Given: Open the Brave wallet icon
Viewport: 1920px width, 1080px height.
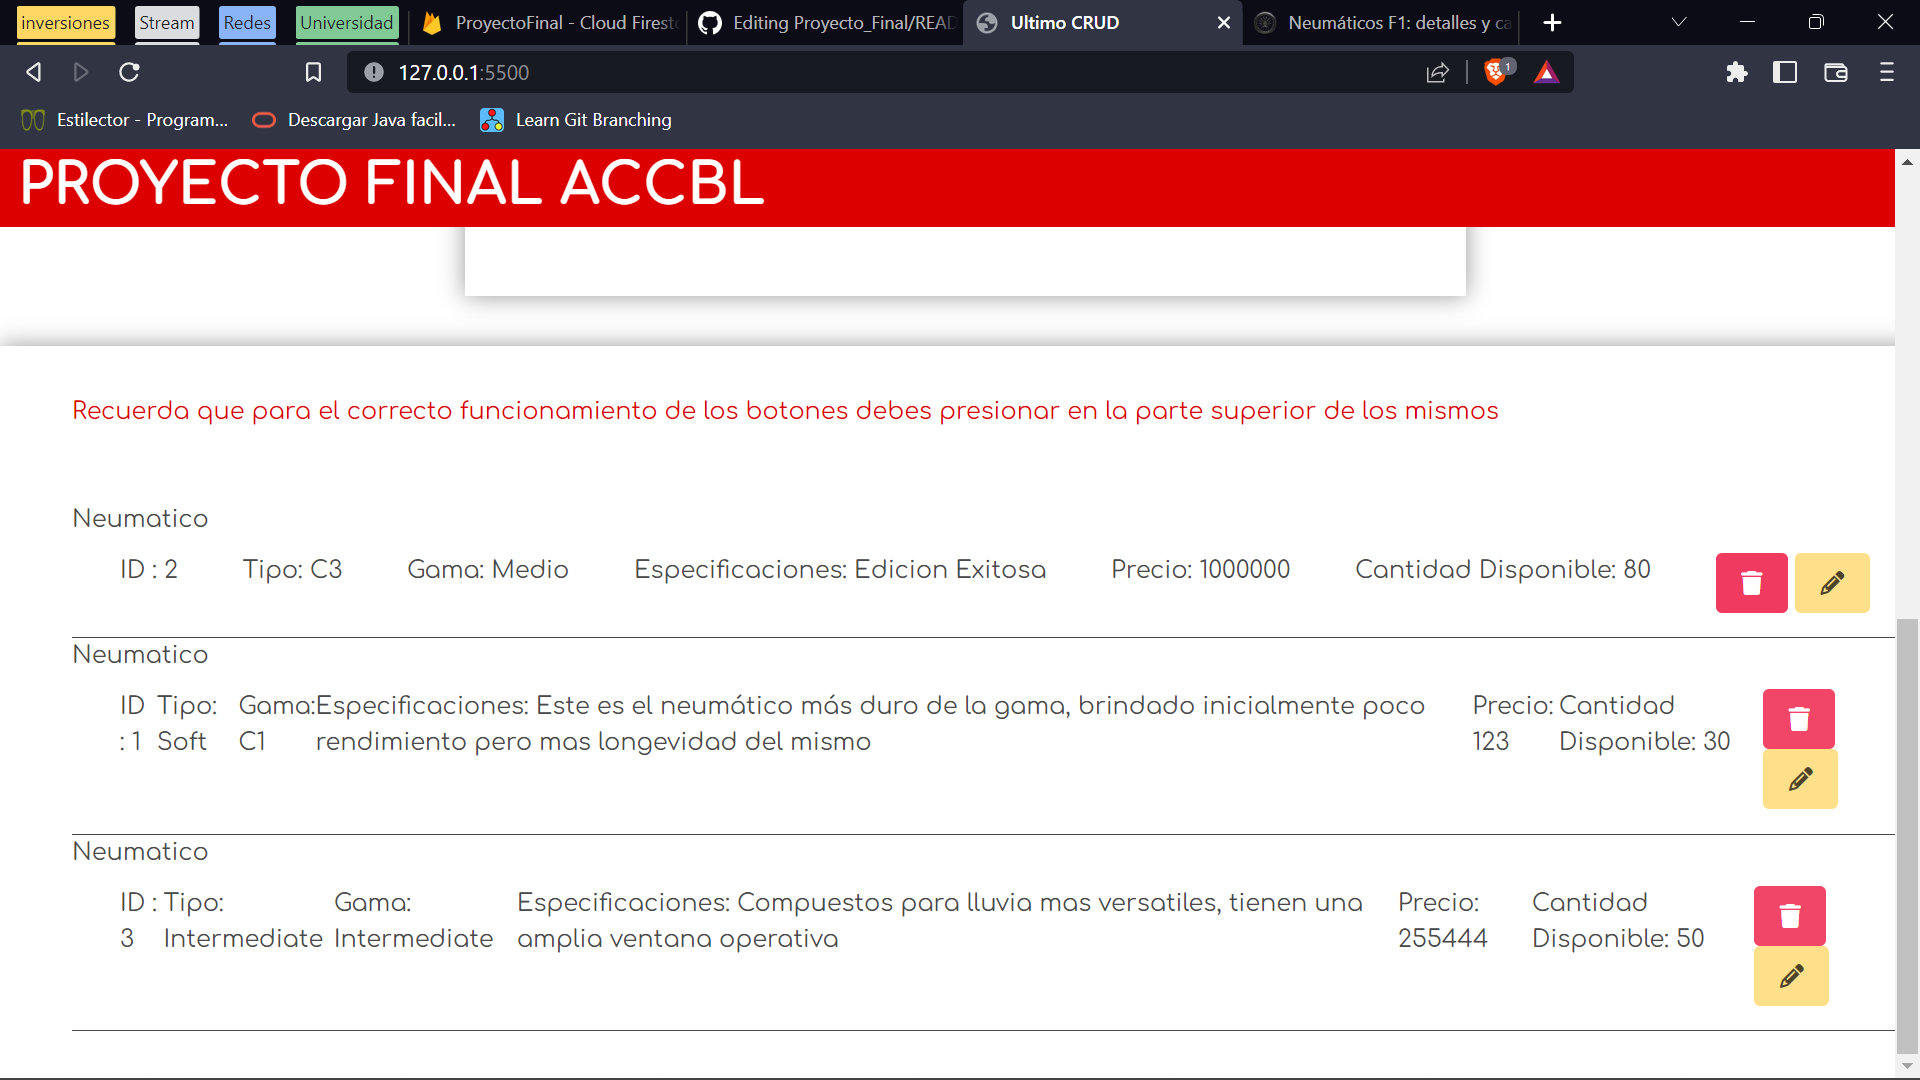Looking at the screenshot, I should pyautogui.click(x=1835, y=72).
